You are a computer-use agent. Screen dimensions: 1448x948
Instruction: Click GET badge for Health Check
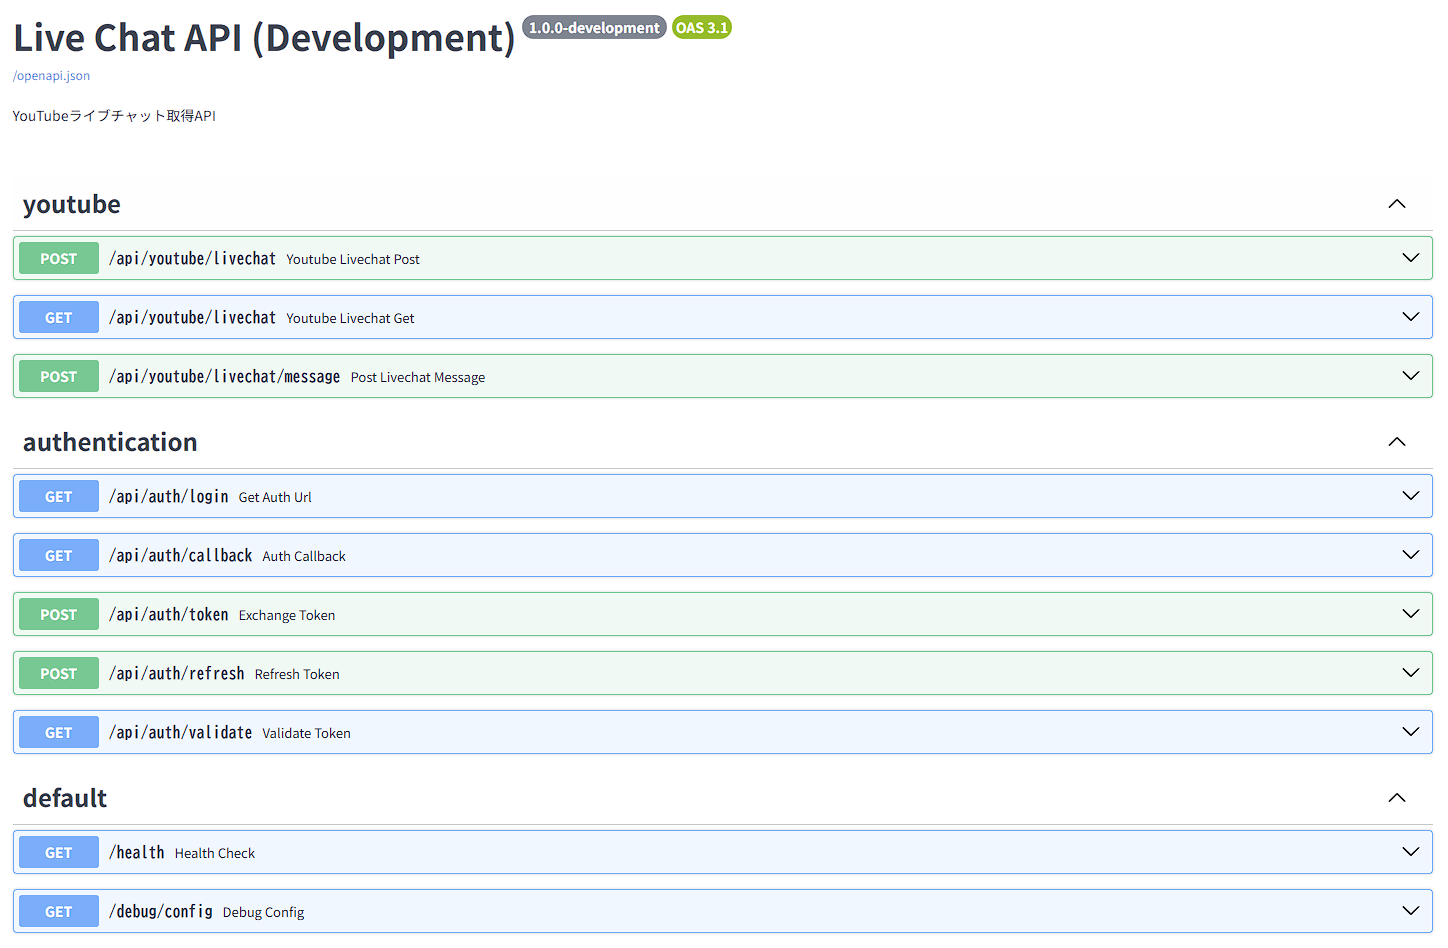(x=59, y=852)
